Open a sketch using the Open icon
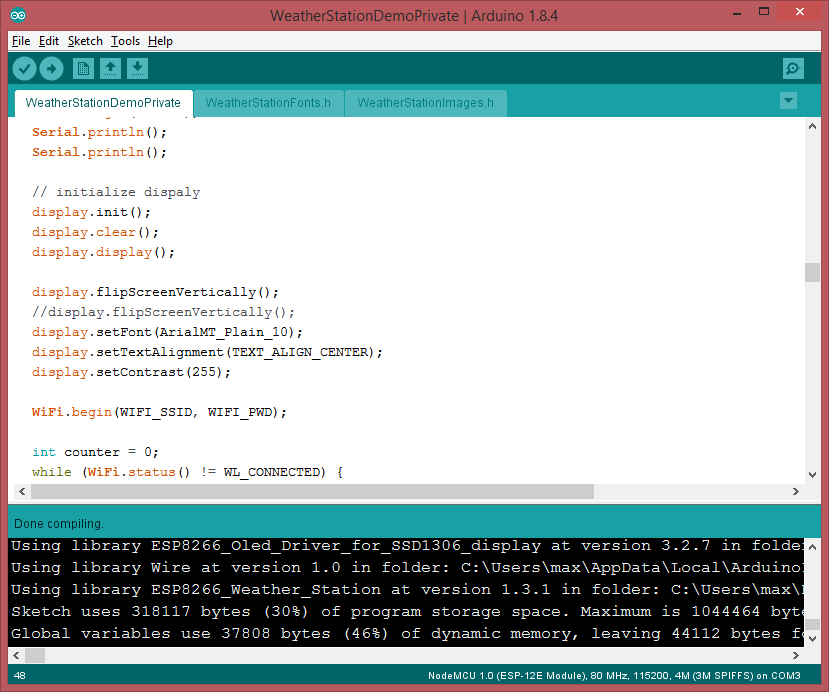The width and height of the screenshot is (829, 692). 110,69
